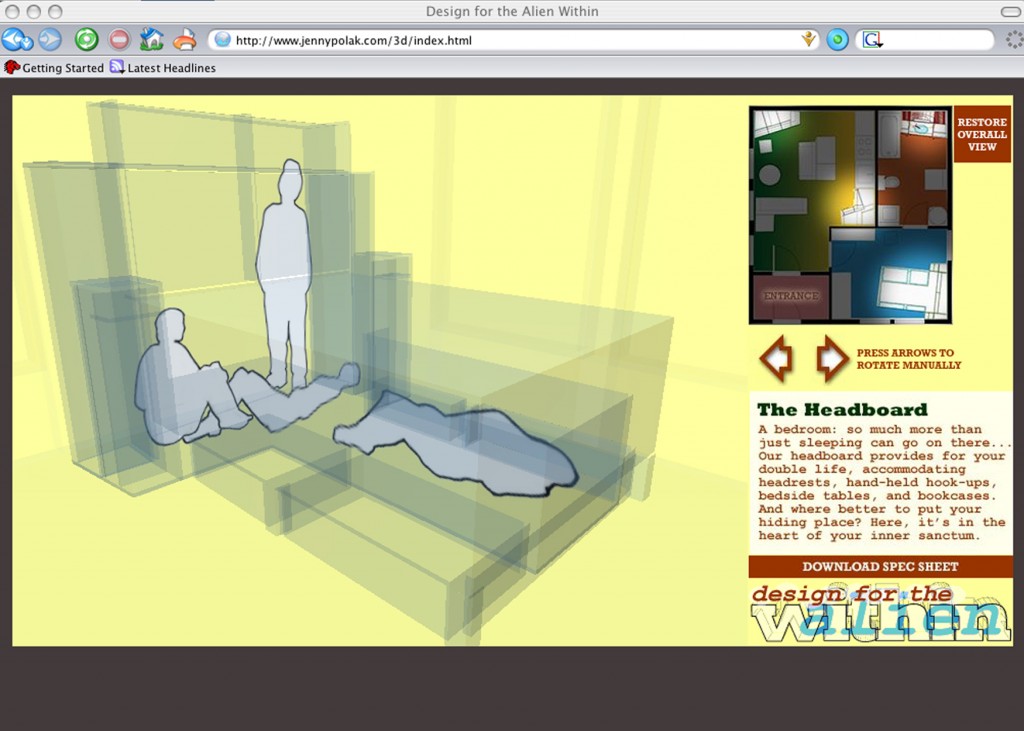The image size is (1024, 731).
Task: Click the URL address field
Action: click(x=500, y=41)
